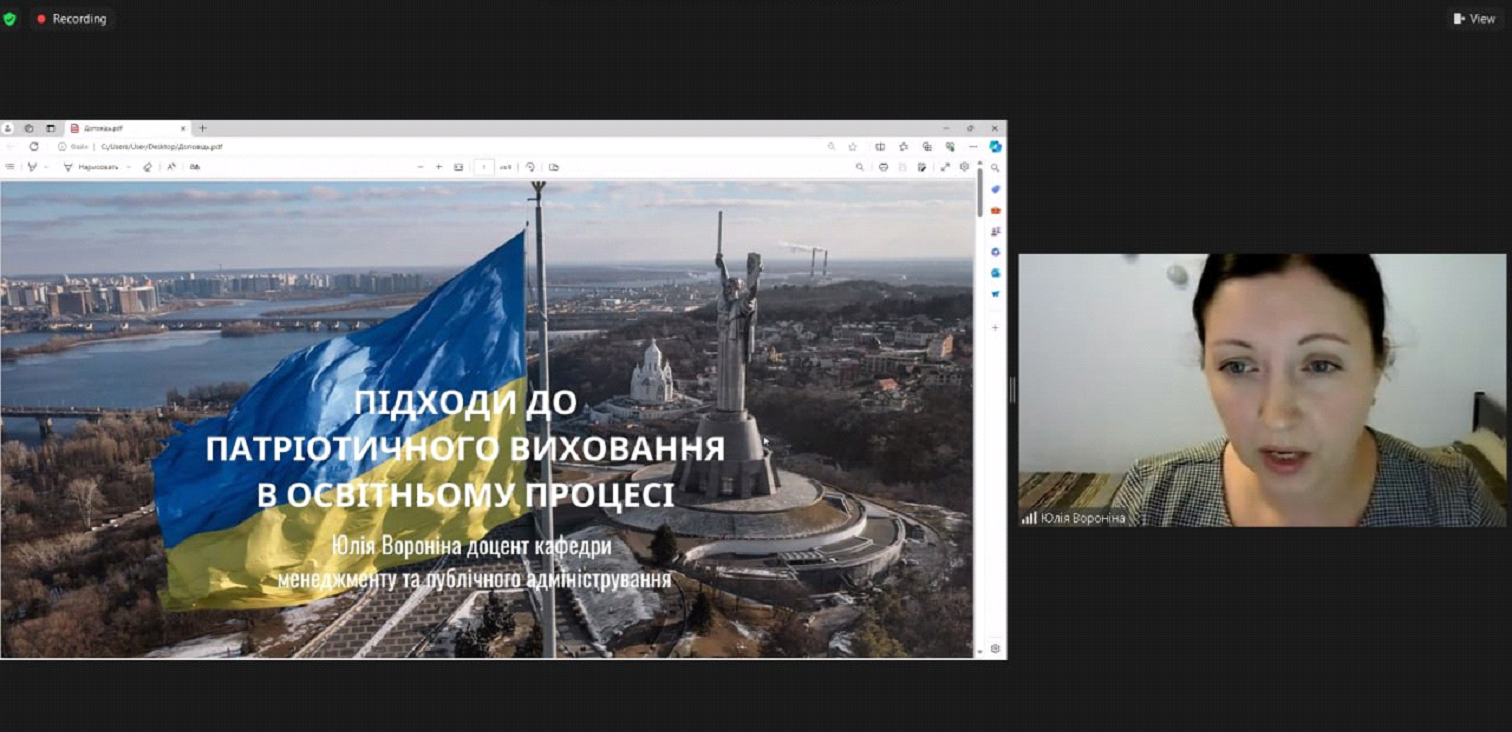Enter PDF full screen mode
The height and width of the screenshot is (732, 1512).
945,167
